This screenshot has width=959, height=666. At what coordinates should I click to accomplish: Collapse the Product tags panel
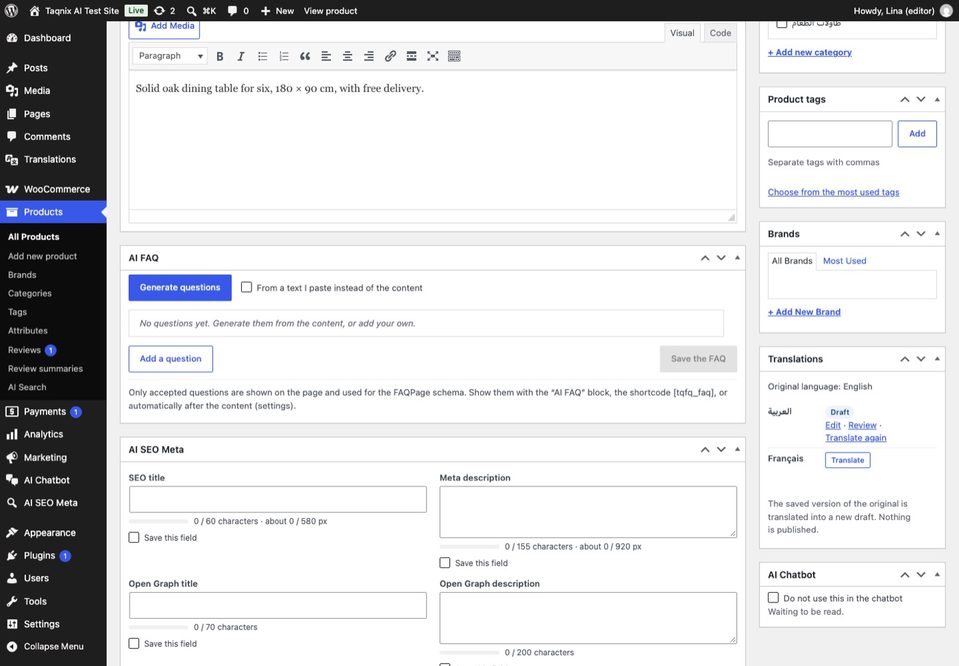[x=937, y=99]
